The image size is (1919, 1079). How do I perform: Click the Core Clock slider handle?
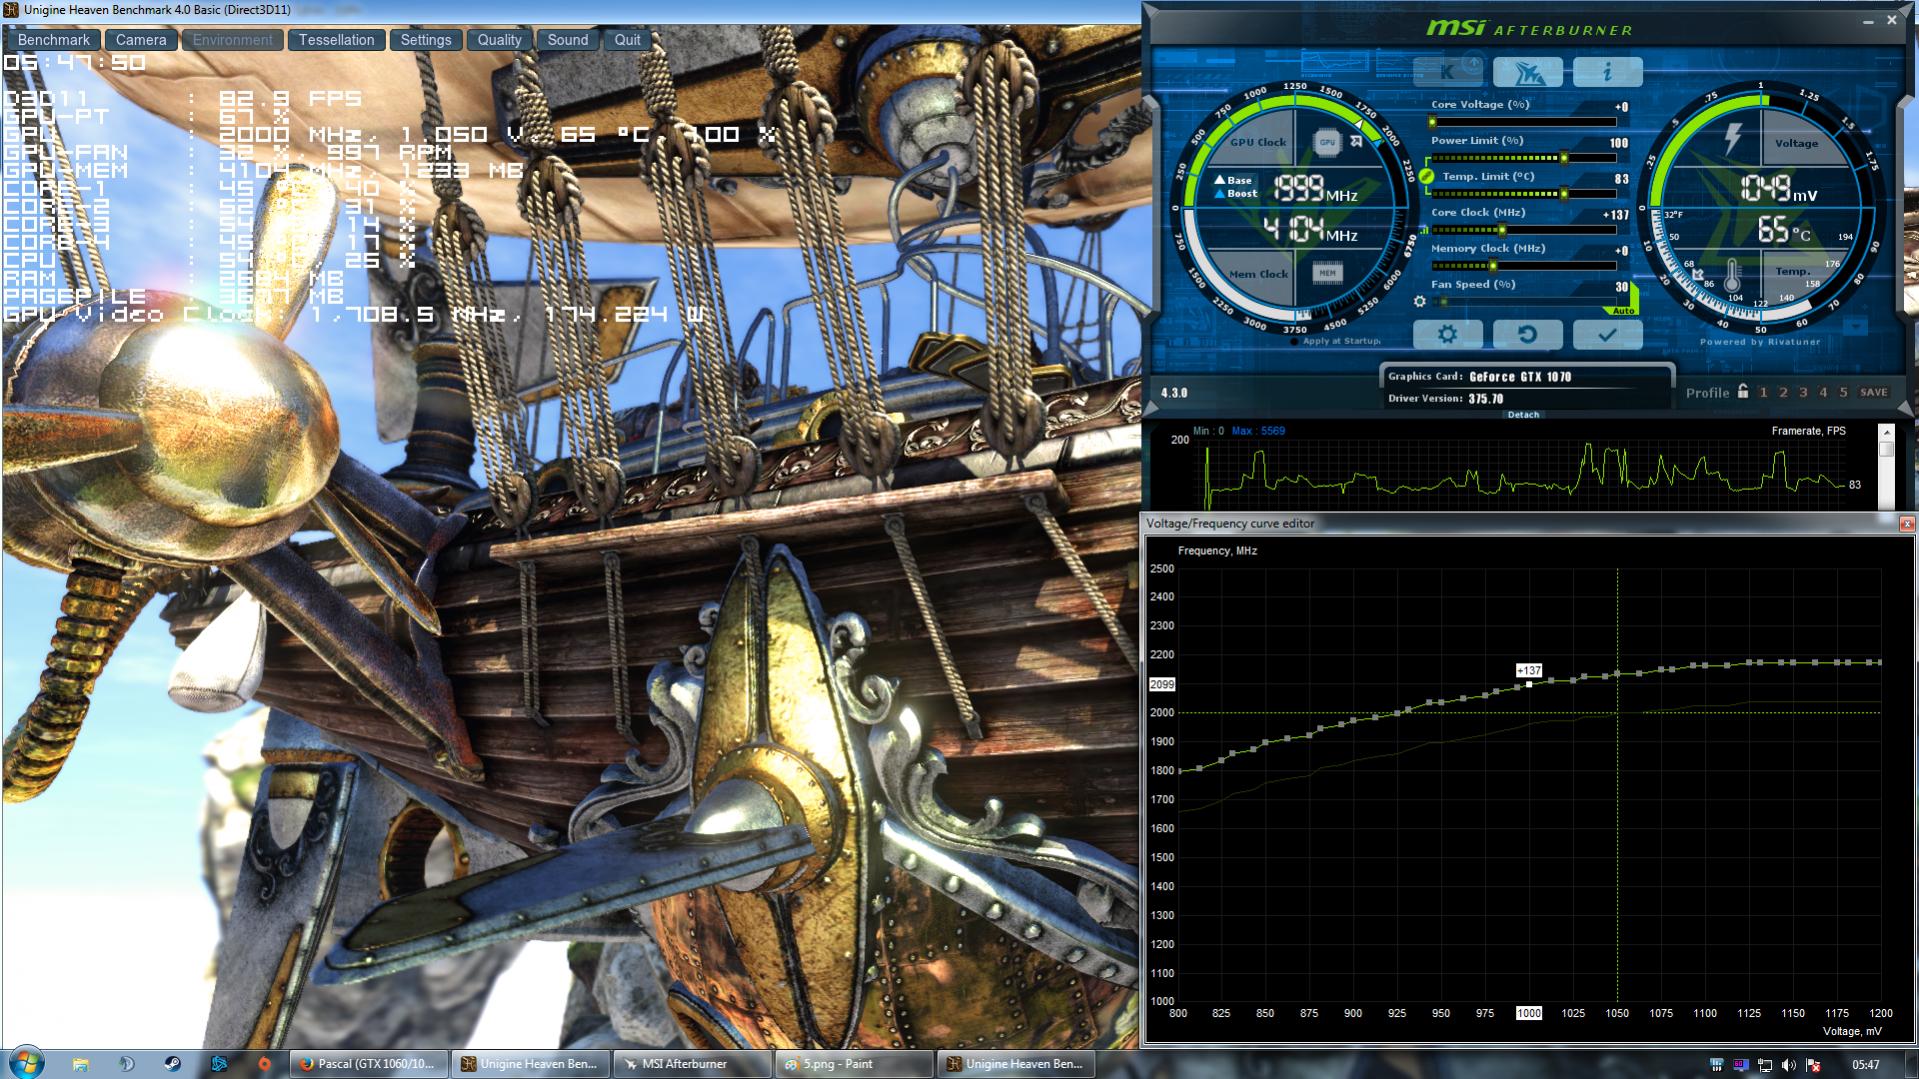point(1502,230)
